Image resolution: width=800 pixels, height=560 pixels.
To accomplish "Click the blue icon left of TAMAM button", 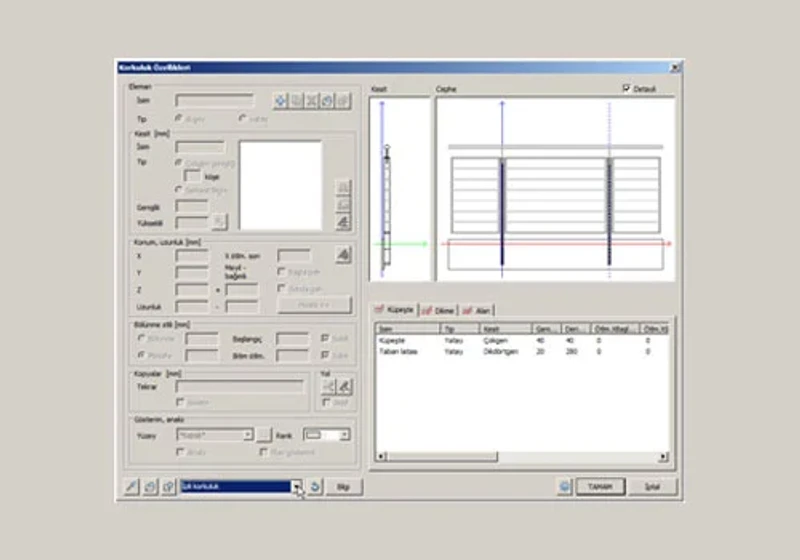I will click(565, 487).
